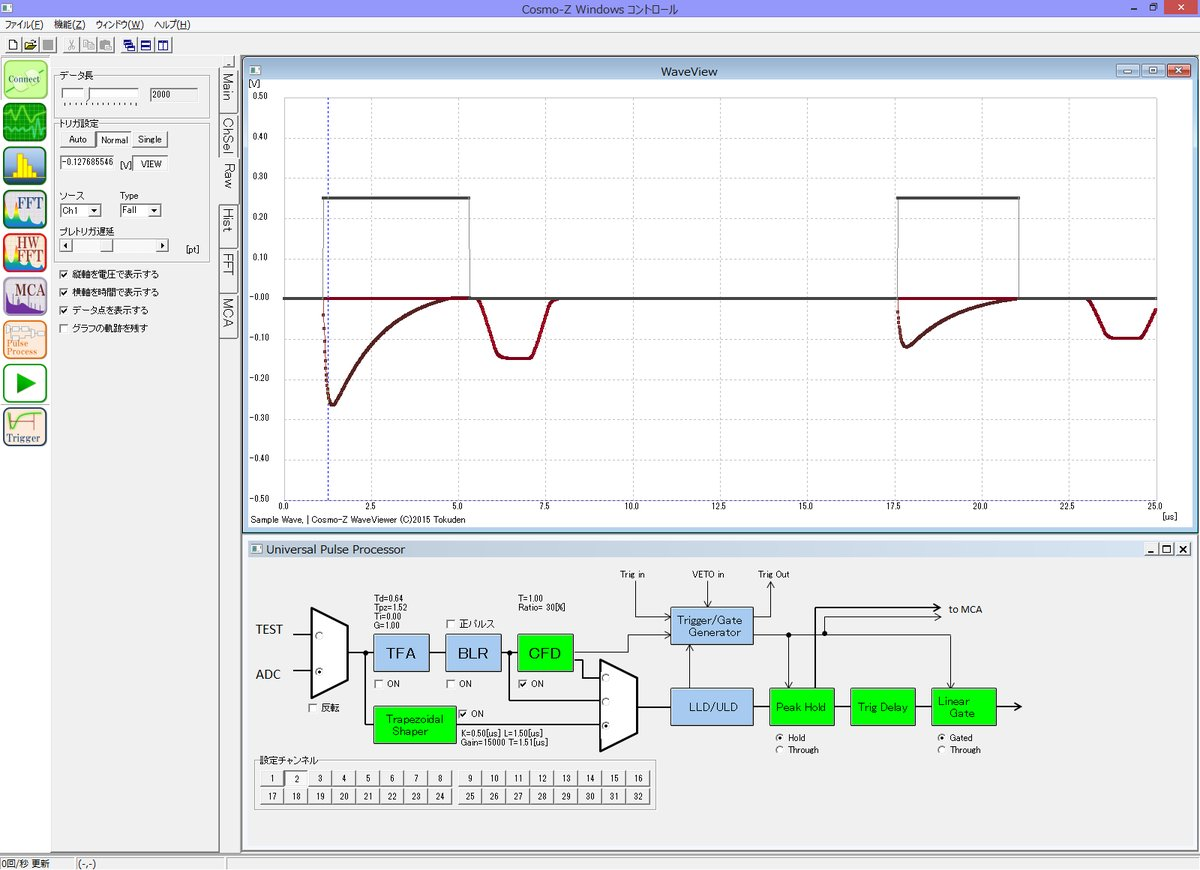This screenshot has height=870, width=1200.
Task: Switch to the Hist vertical tab
Action: [x=228, y=220]
